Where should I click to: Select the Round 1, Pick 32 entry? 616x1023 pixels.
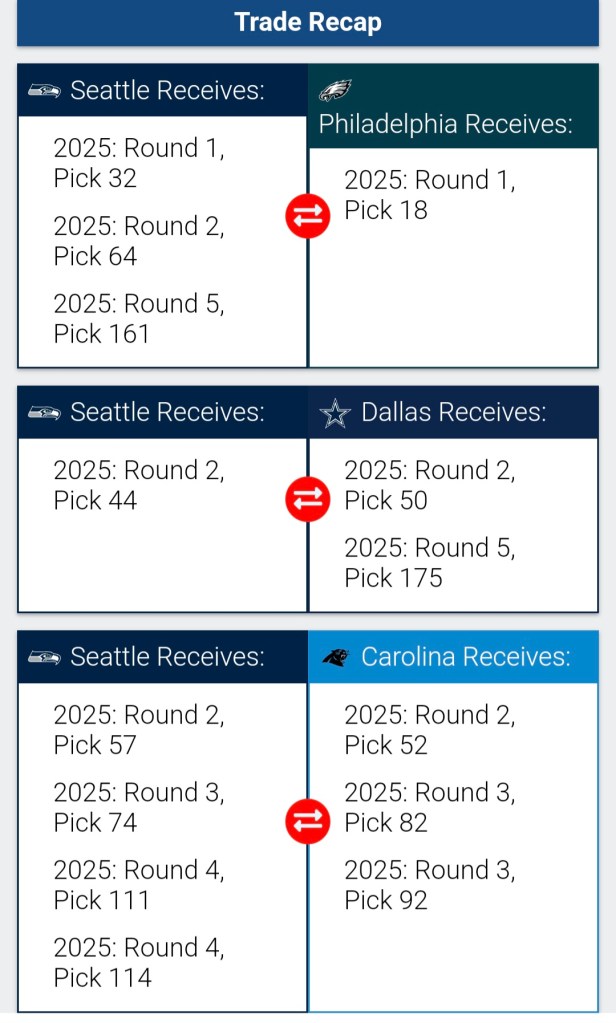coord(139,163)
